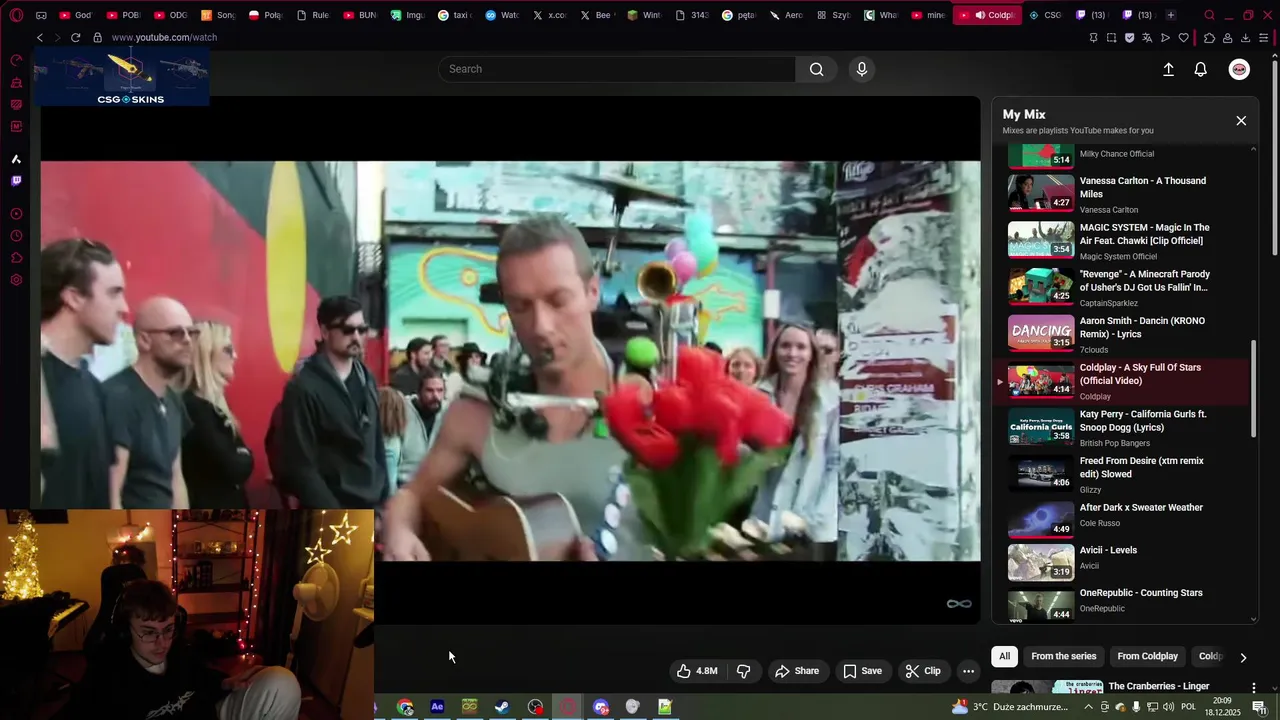Image resolution: width=1280 pixels, height=720 pixels.
Task: Toggle playlist loop on the video player
Action: 959,603
